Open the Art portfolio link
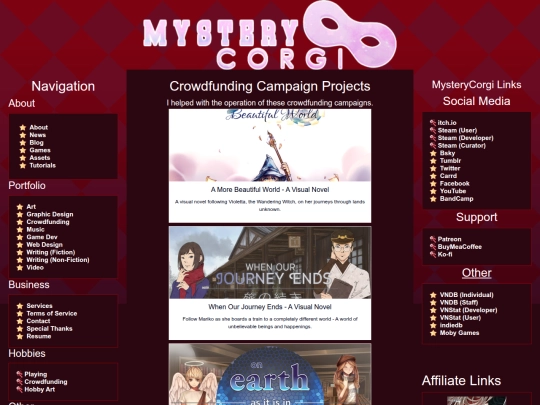 click(x=31, y=207)
